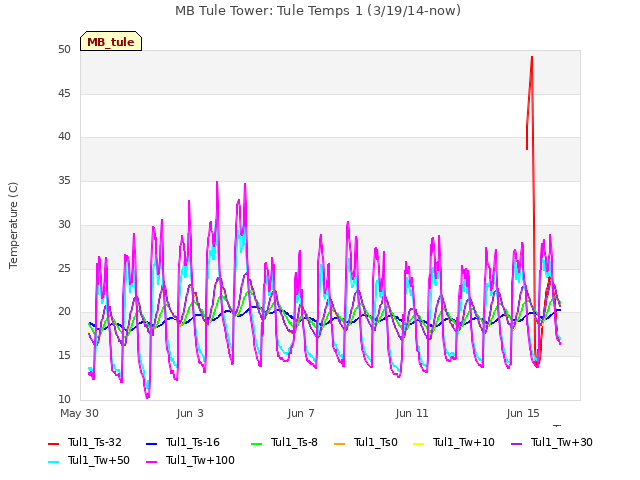Screen dimensions: 640x480
Task: Click the cyan Tul1_Tw+50 color swatch
Action: point(53,461)
